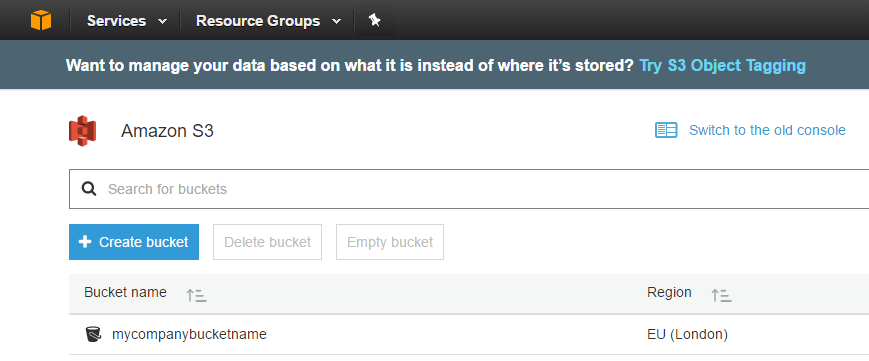
Task: Create a new bucket
Action: click(134, 242)
